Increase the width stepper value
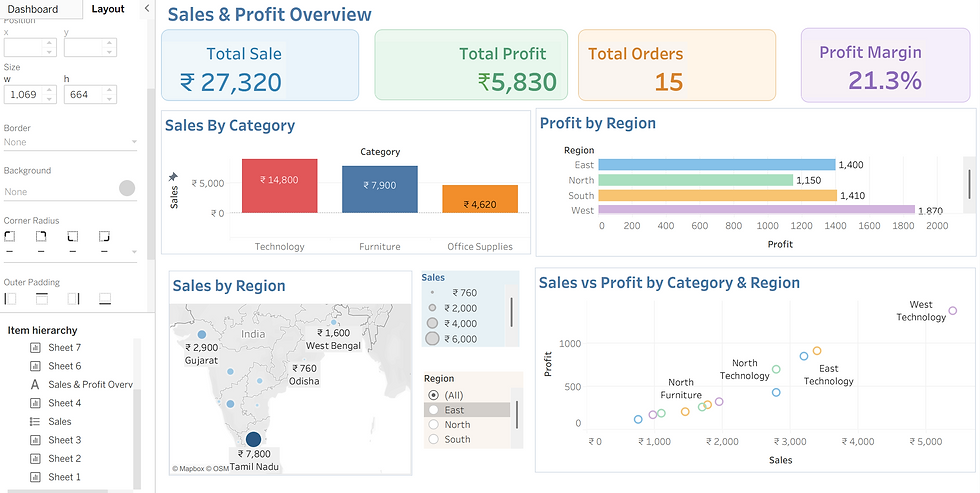The height and width of the screenshot is (493, 980). (x=51, y=91)
